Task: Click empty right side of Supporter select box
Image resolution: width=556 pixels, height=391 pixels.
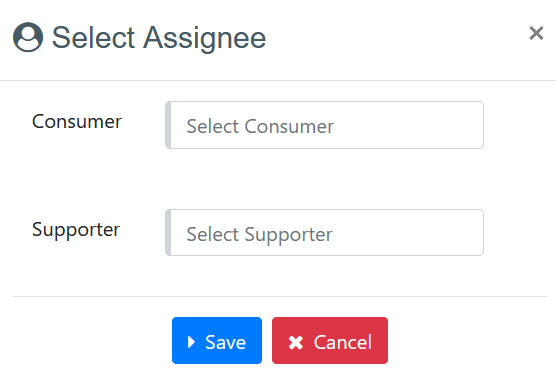Action: tap(408, 233)
